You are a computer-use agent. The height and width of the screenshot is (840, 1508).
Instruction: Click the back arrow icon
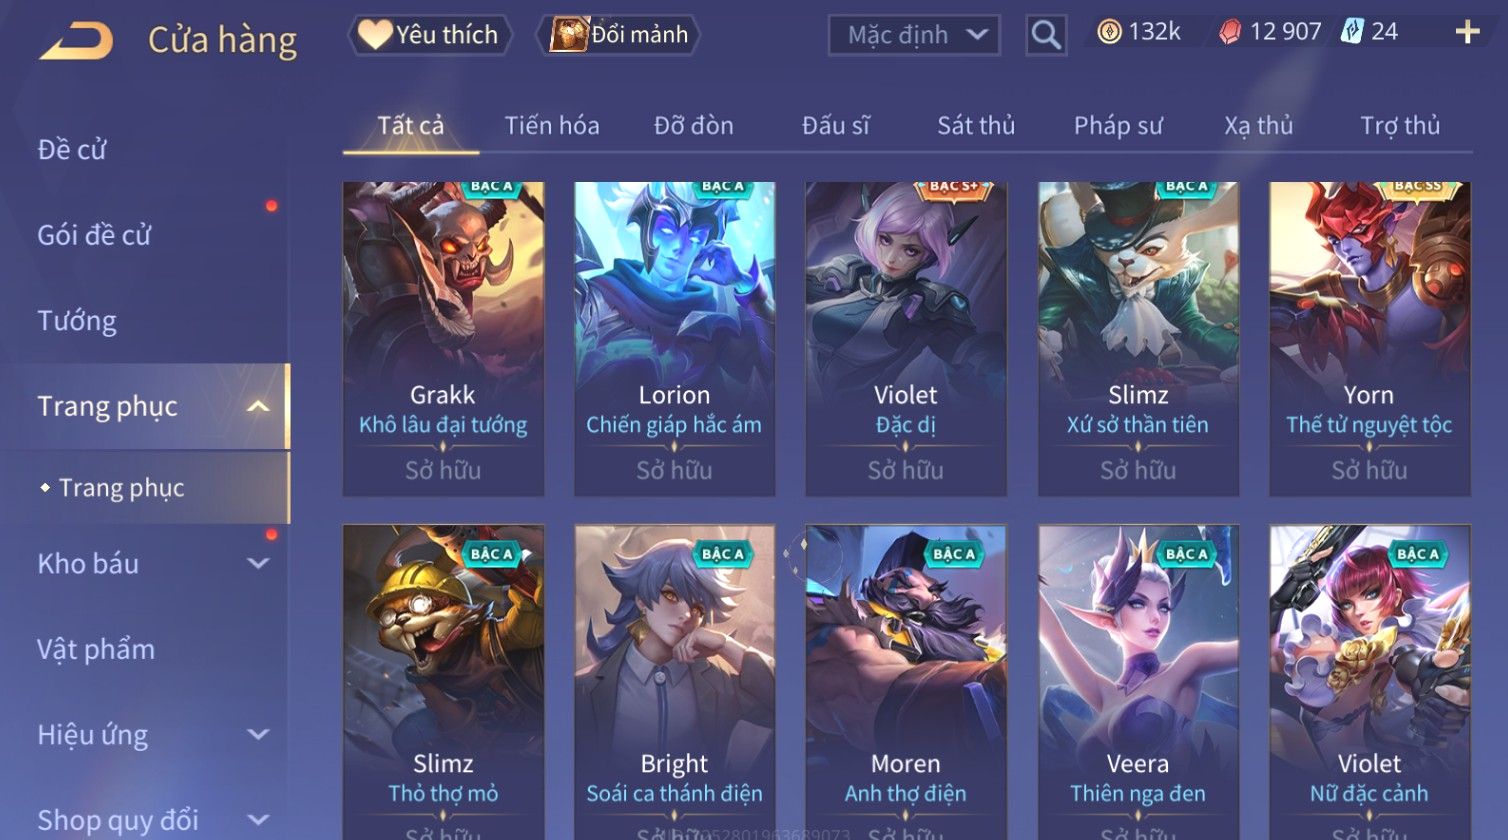76,41
